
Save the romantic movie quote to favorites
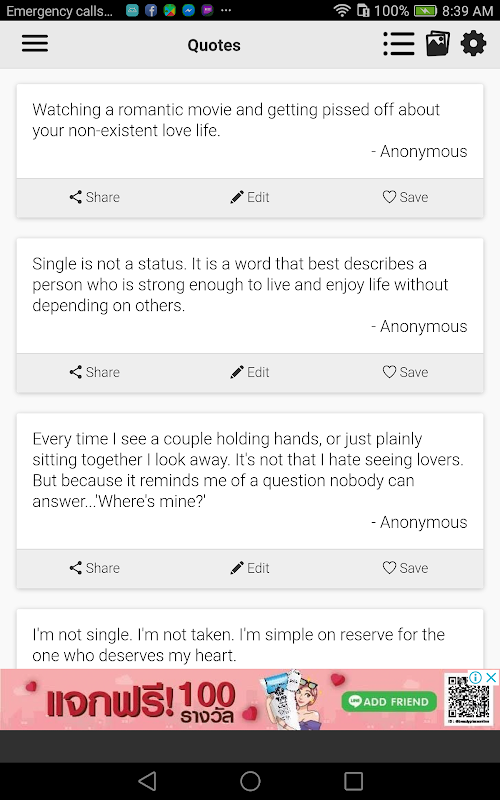pyautogui.click(x=406, y=197)
